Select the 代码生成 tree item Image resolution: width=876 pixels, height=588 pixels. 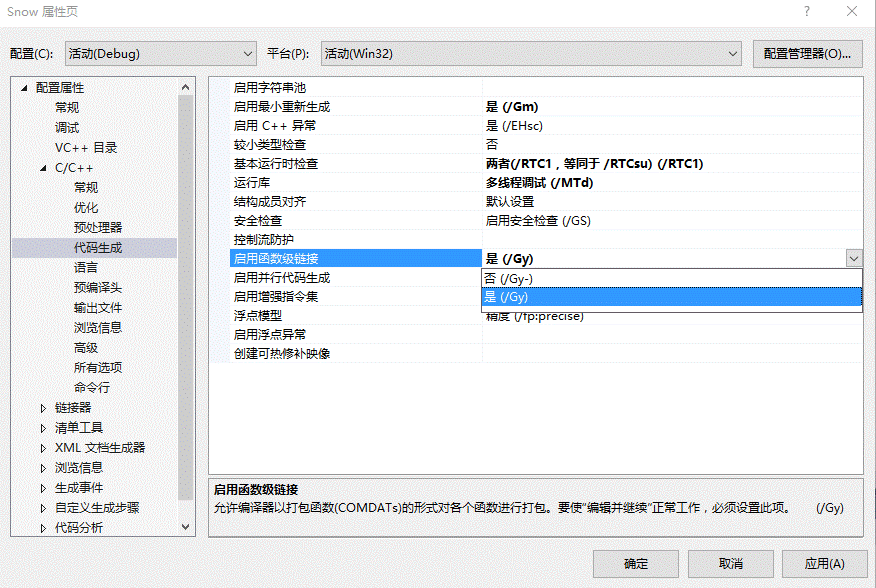point(98,248)
